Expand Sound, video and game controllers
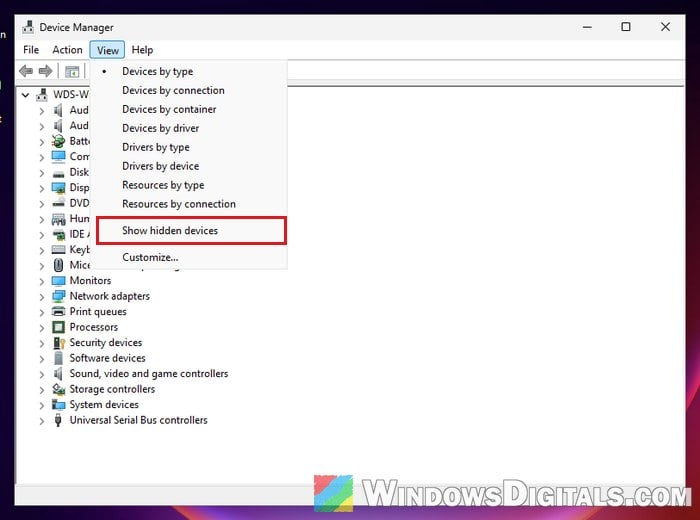The width and height of the screenshot is (700, 520). (42, 374)
